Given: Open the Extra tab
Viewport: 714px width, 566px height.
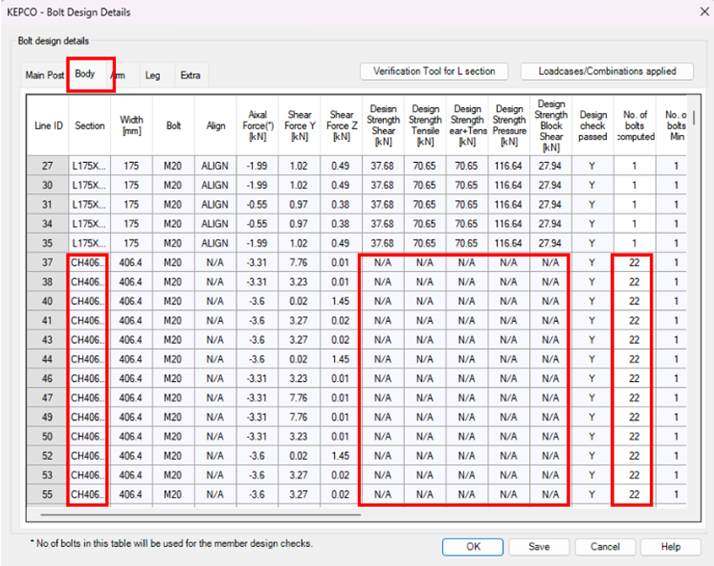Looking at the screenshot, I should pos(189,75).
